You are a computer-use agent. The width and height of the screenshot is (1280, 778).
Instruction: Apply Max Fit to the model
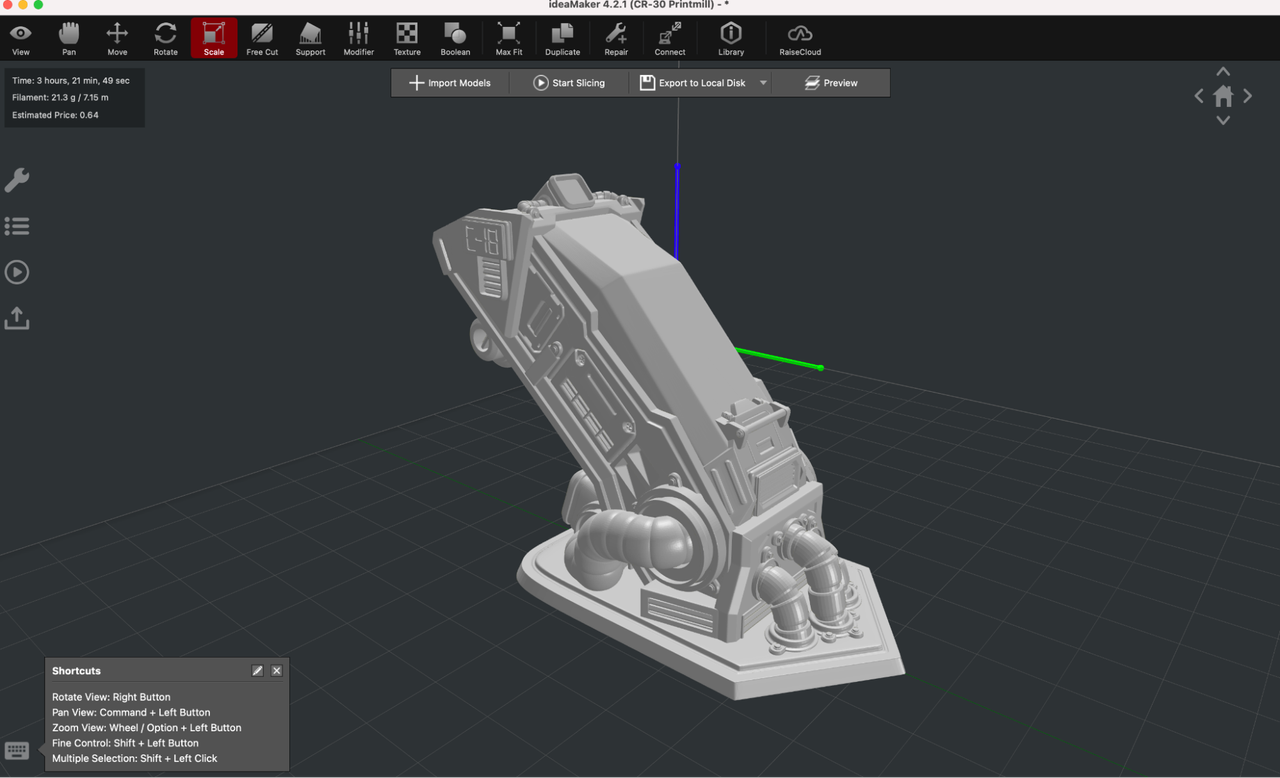[509, 39]
